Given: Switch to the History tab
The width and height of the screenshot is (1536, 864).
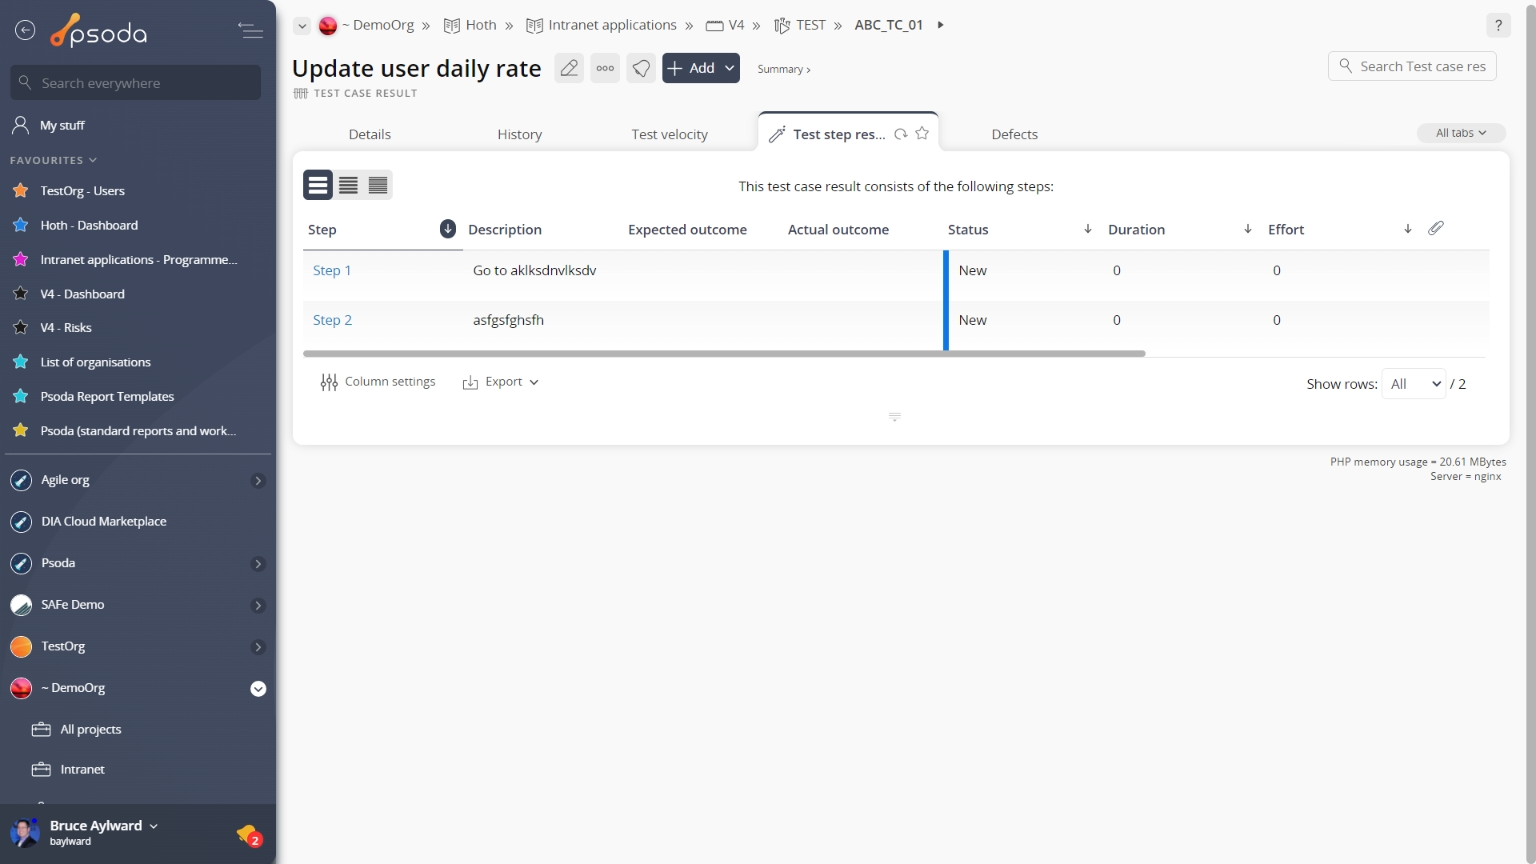Looking at the screenshot, I should pyautogui.click(x=520, y=134).
